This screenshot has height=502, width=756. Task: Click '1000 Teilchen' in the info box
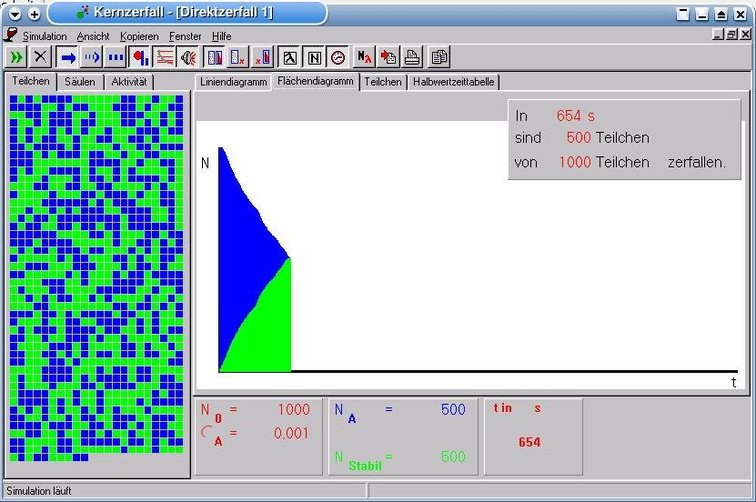click(604, 162)
